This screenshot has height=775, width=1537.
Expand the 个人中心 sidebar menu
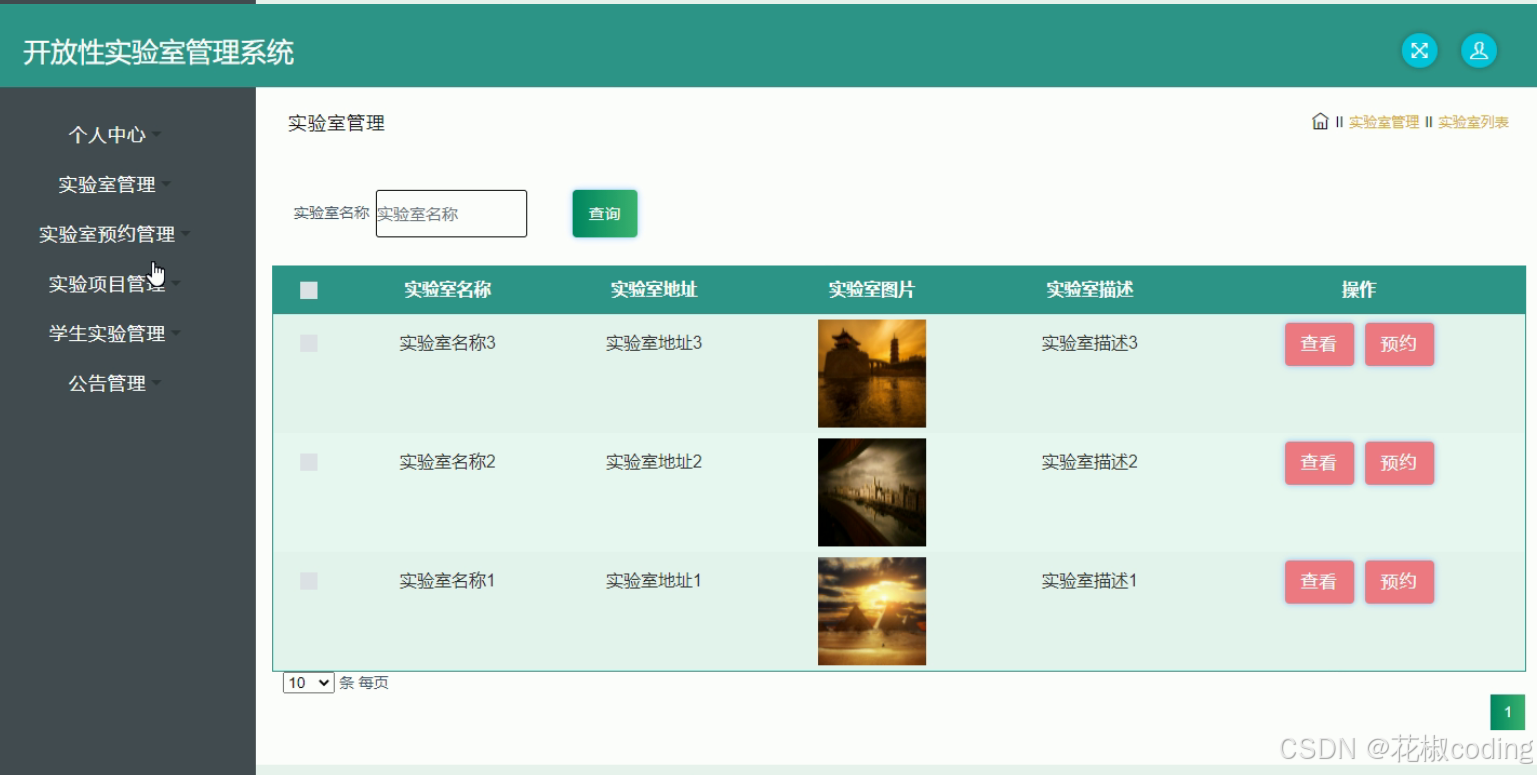(x=108, y=134)
